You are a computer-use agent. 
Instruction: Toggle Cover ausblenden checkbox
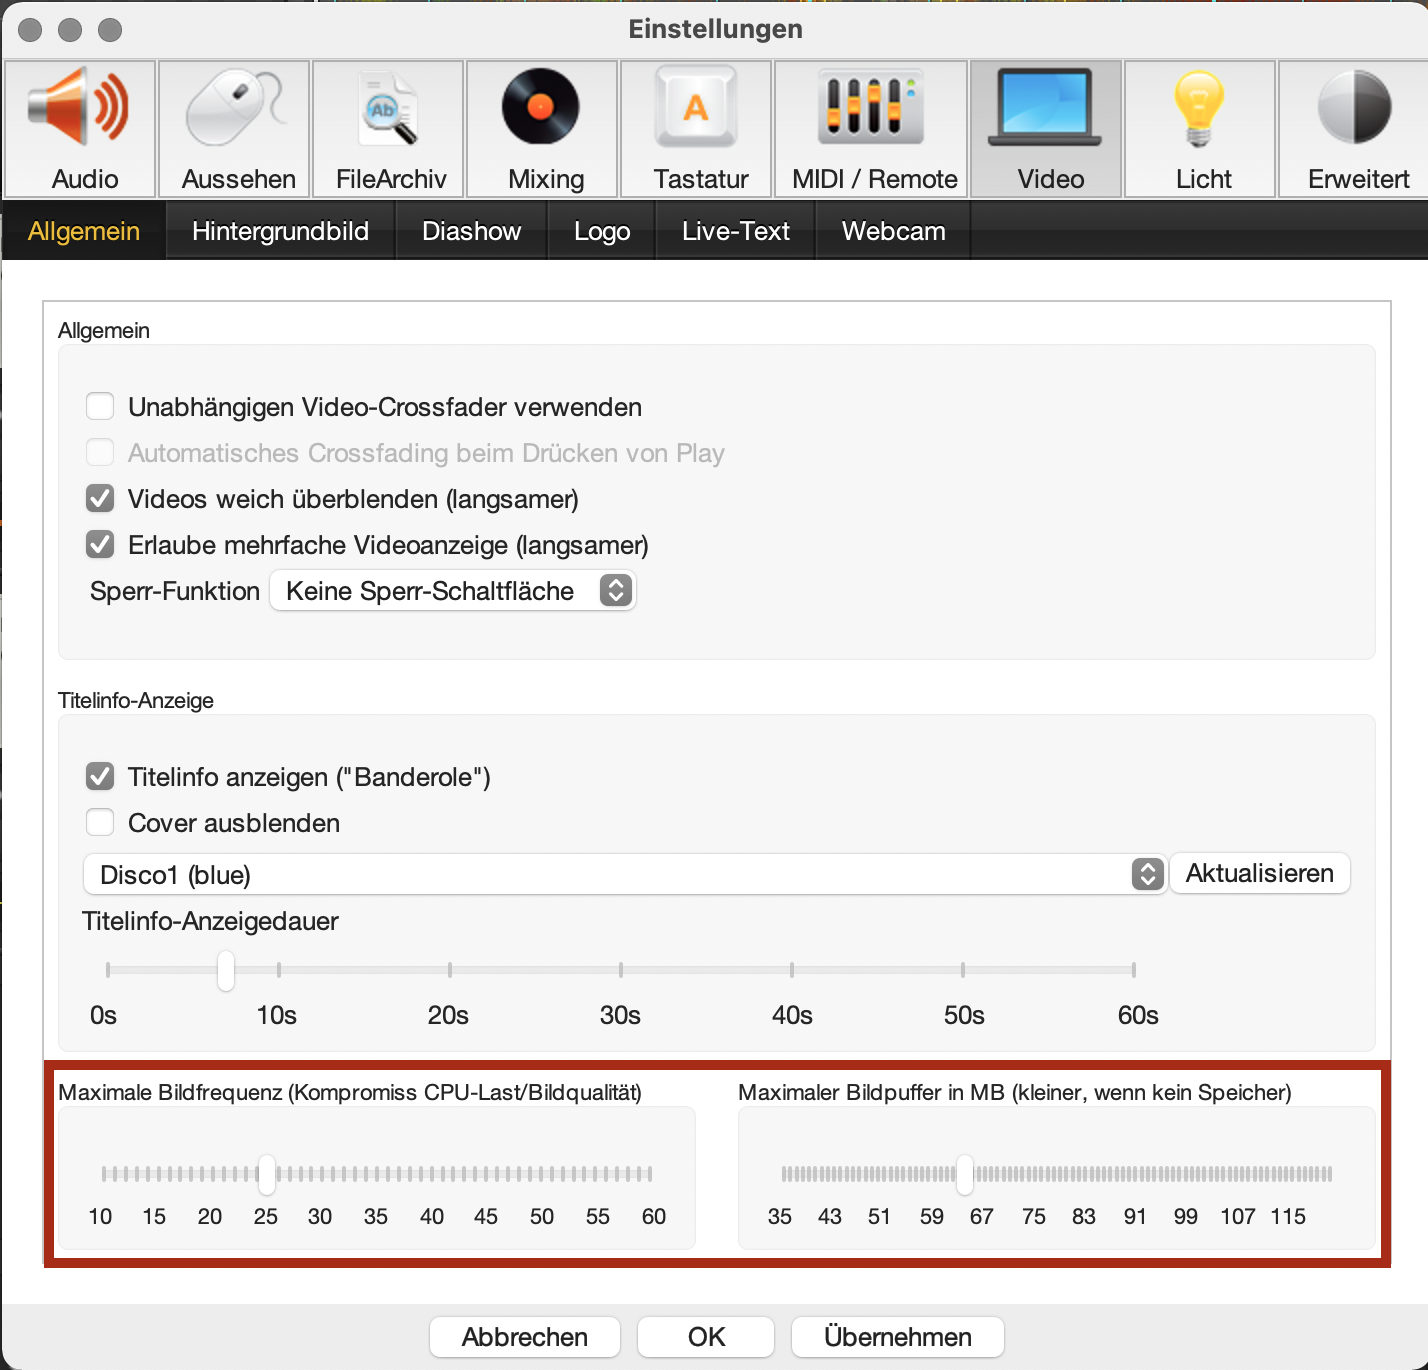point(100,823)
